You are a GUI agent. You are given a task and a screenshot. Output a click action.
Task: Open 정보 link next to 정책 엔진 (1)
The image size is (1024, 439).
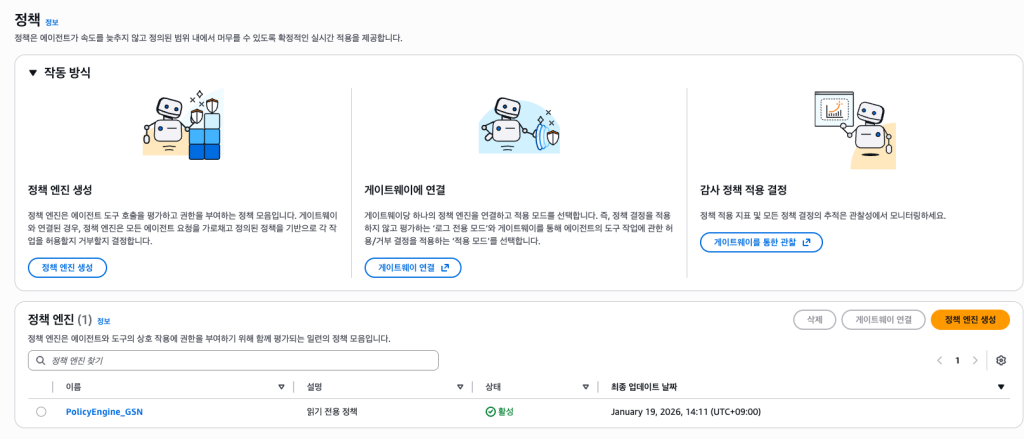click(x=103, y=321)
